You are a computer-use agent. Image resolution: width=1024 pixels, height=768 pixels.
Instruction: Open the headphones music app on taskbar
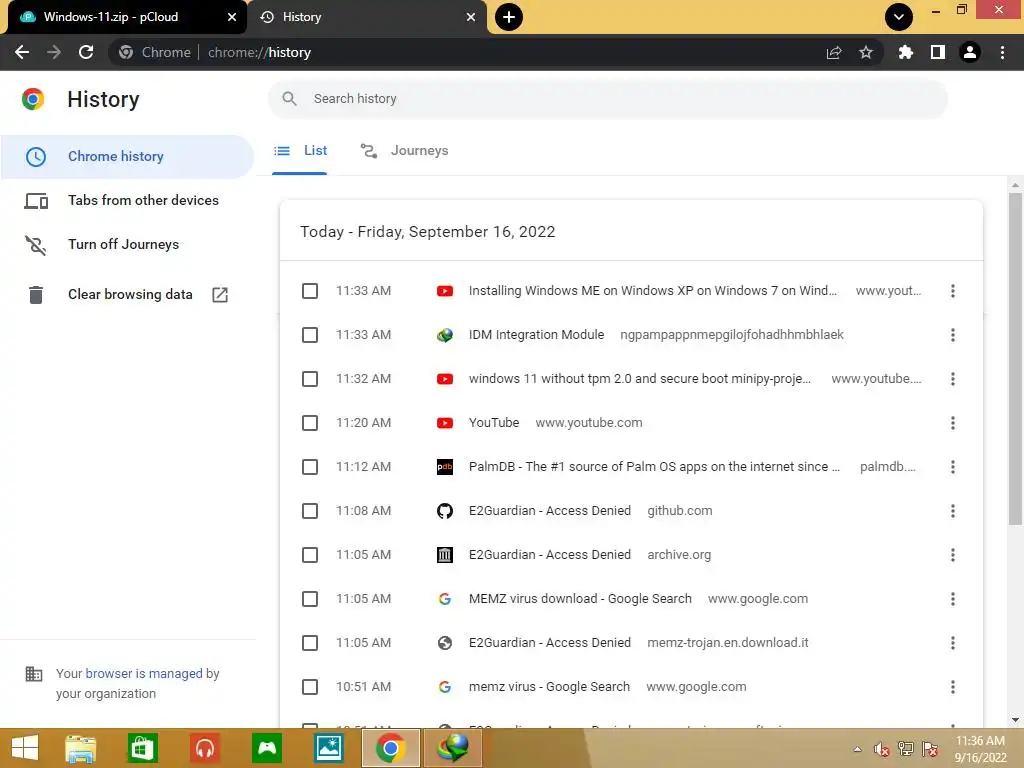point(205,748)
